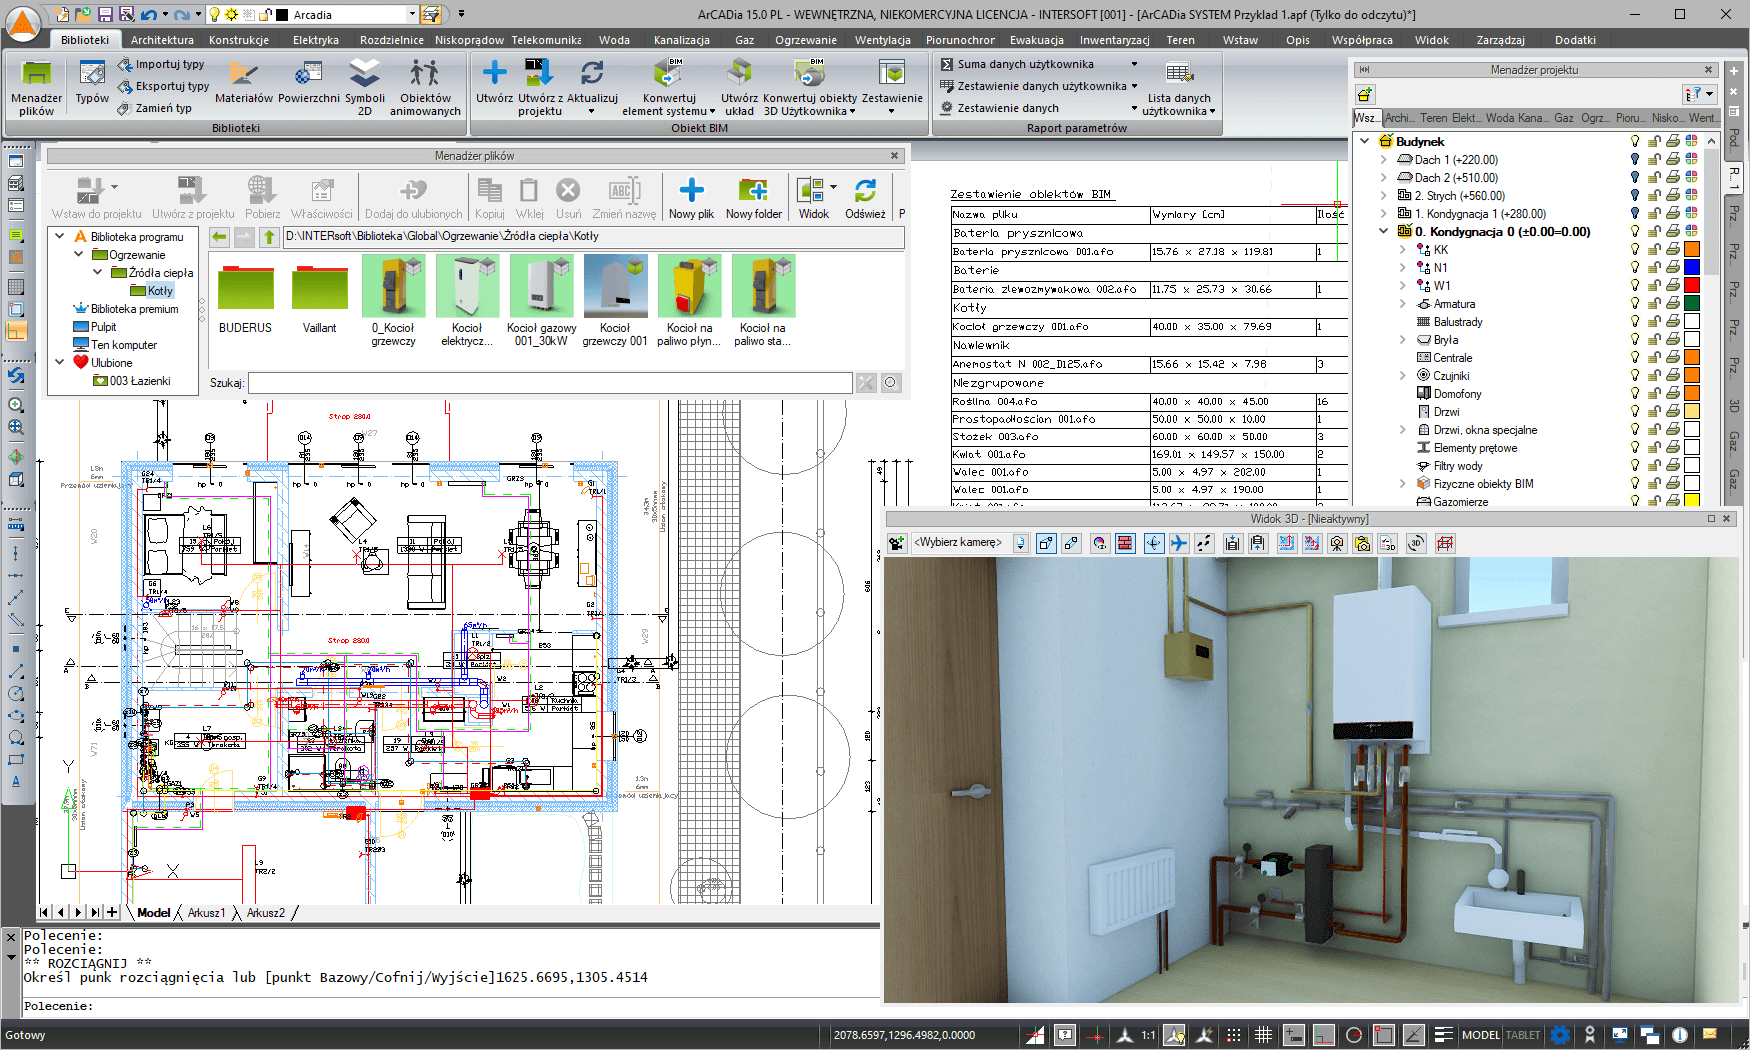Viewport: 1750px width, 1050px height.
Task: Open Menadżer plików in the ribbon
Action: [x=36, y=87]
